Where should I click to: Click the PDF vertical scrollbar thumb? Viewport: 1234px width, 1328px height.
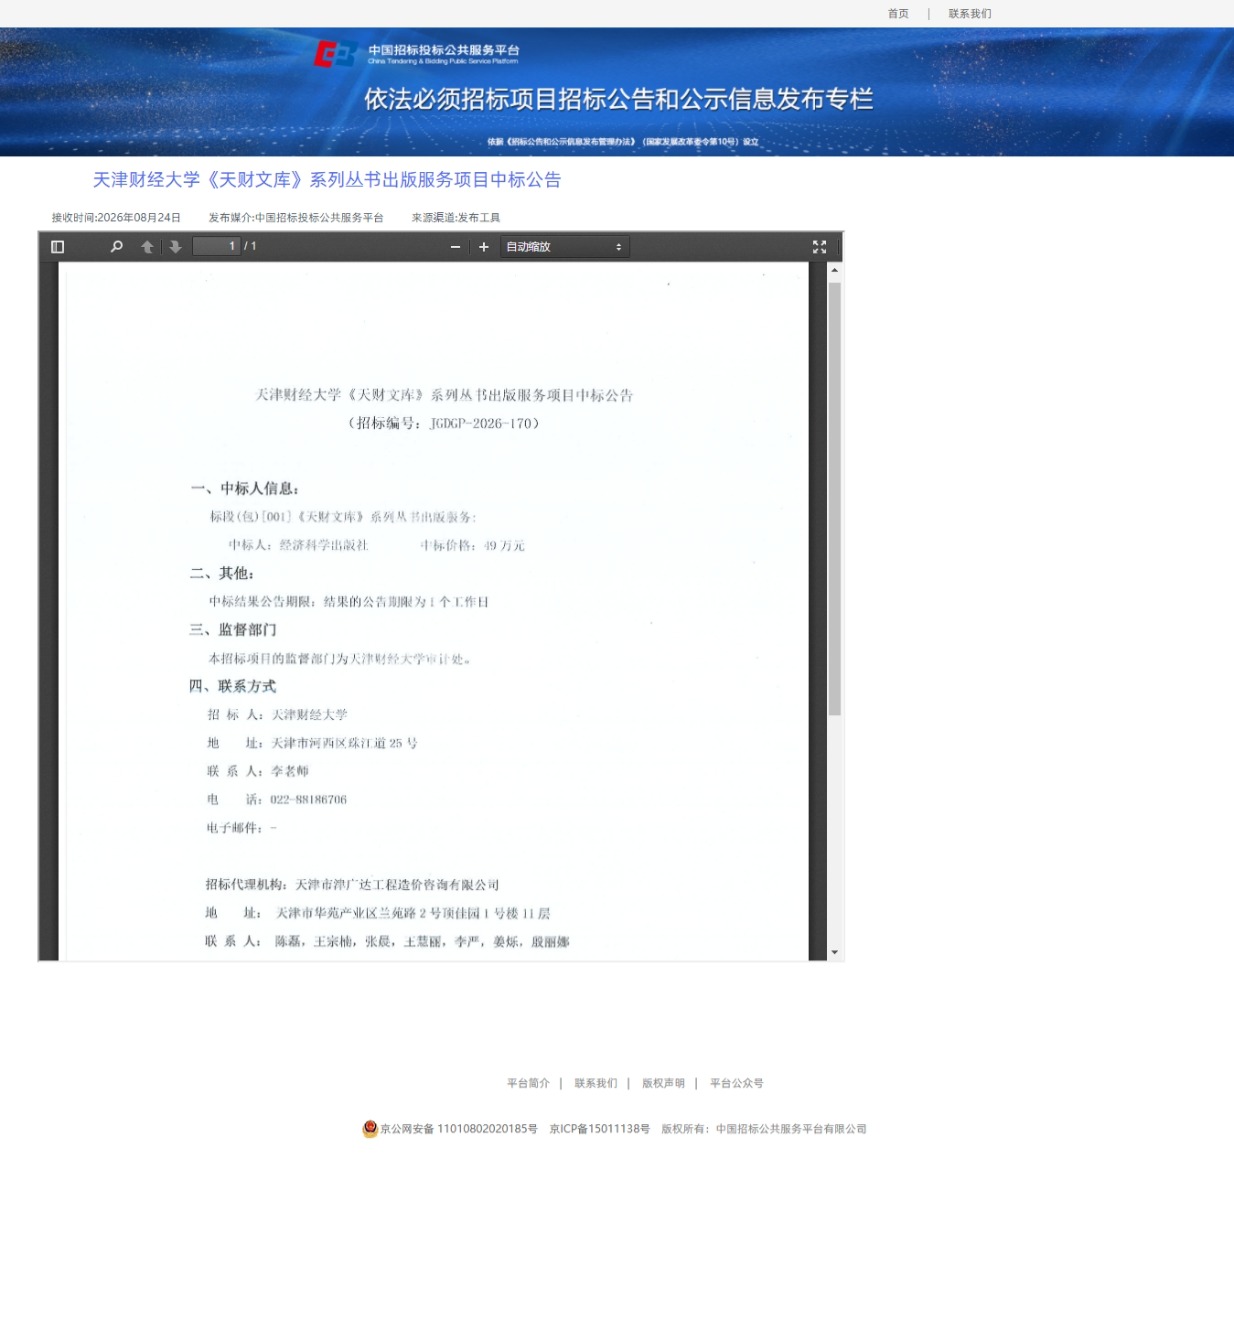835,499
